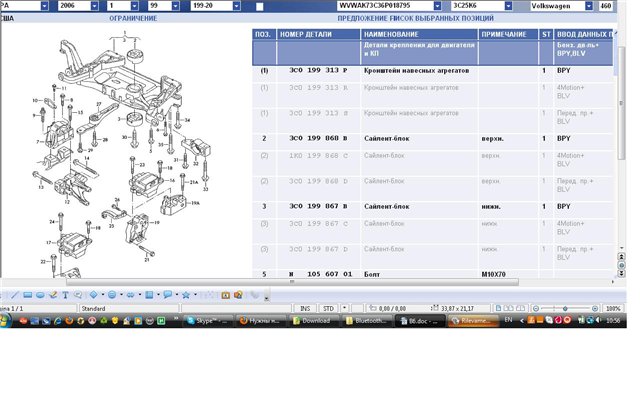The image size is (640, 400).
Task: Select the Freeform line pencil tool
Action: coord(53,295)
